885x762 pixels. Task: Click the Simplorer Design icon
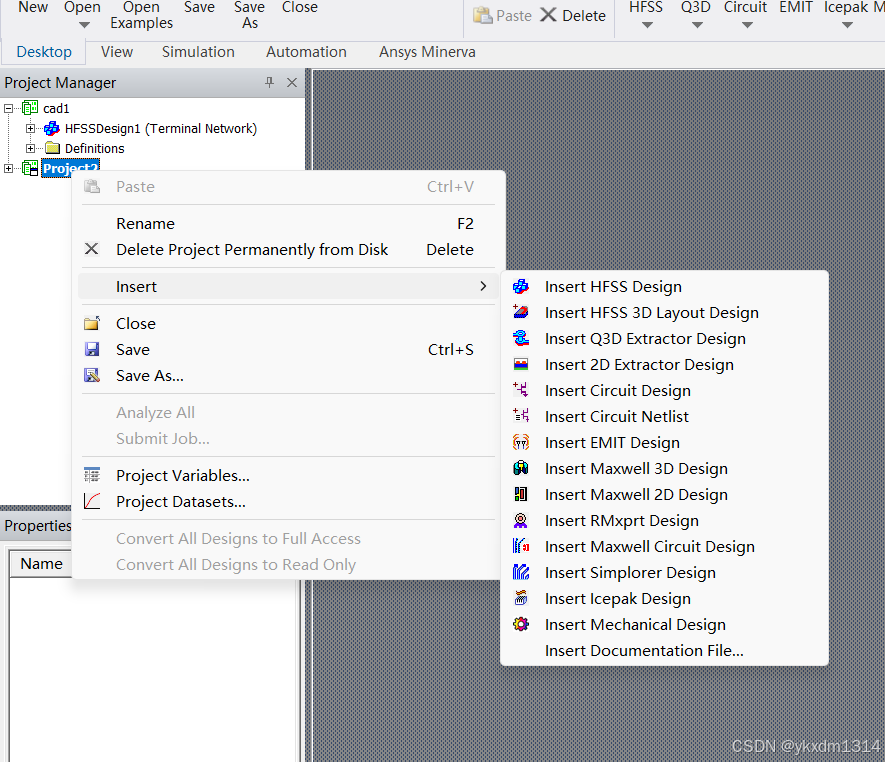tap(520, 572)
